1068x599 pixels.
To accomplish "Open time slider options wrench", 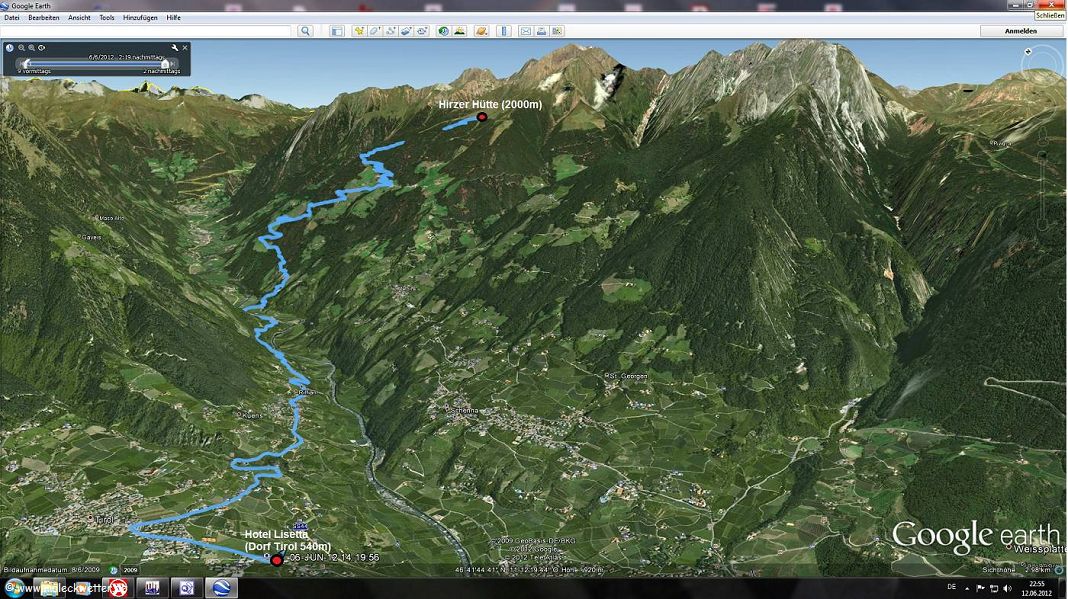I will (x=175, y=47).
